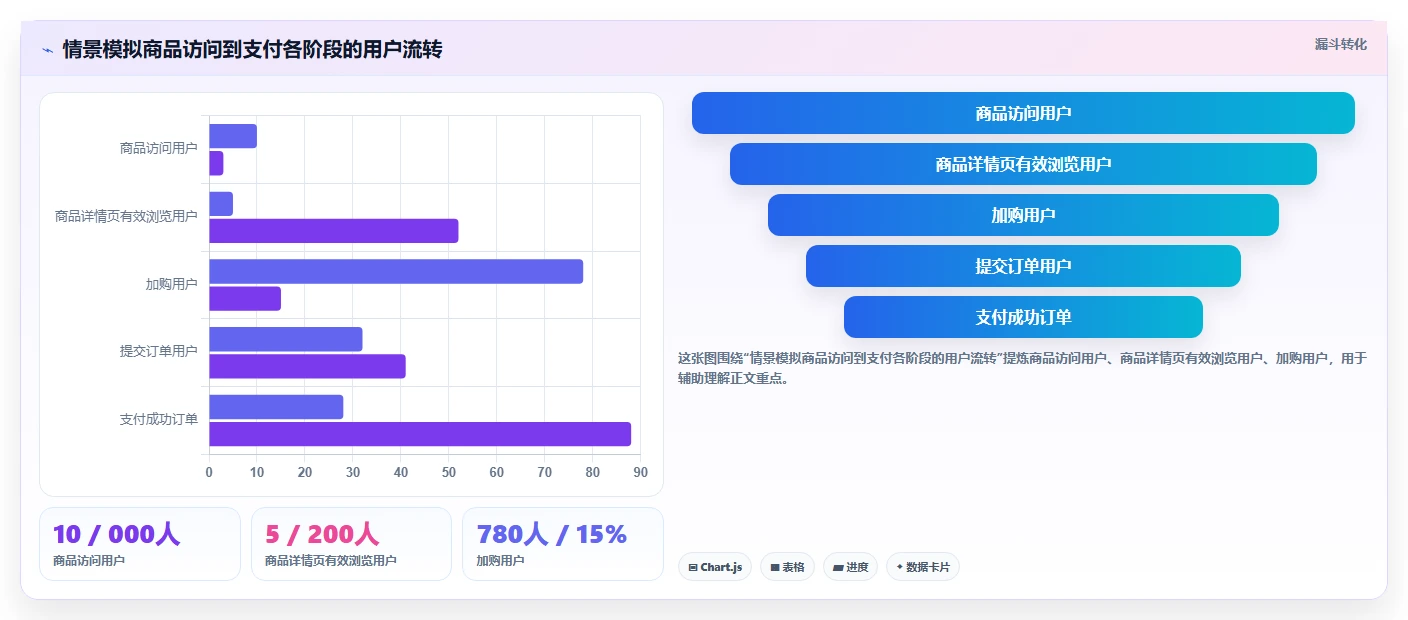Click the purple bar for 商品详情页有效浏览用户
This screenshot has height=620, width=1408.
point(334,231)
